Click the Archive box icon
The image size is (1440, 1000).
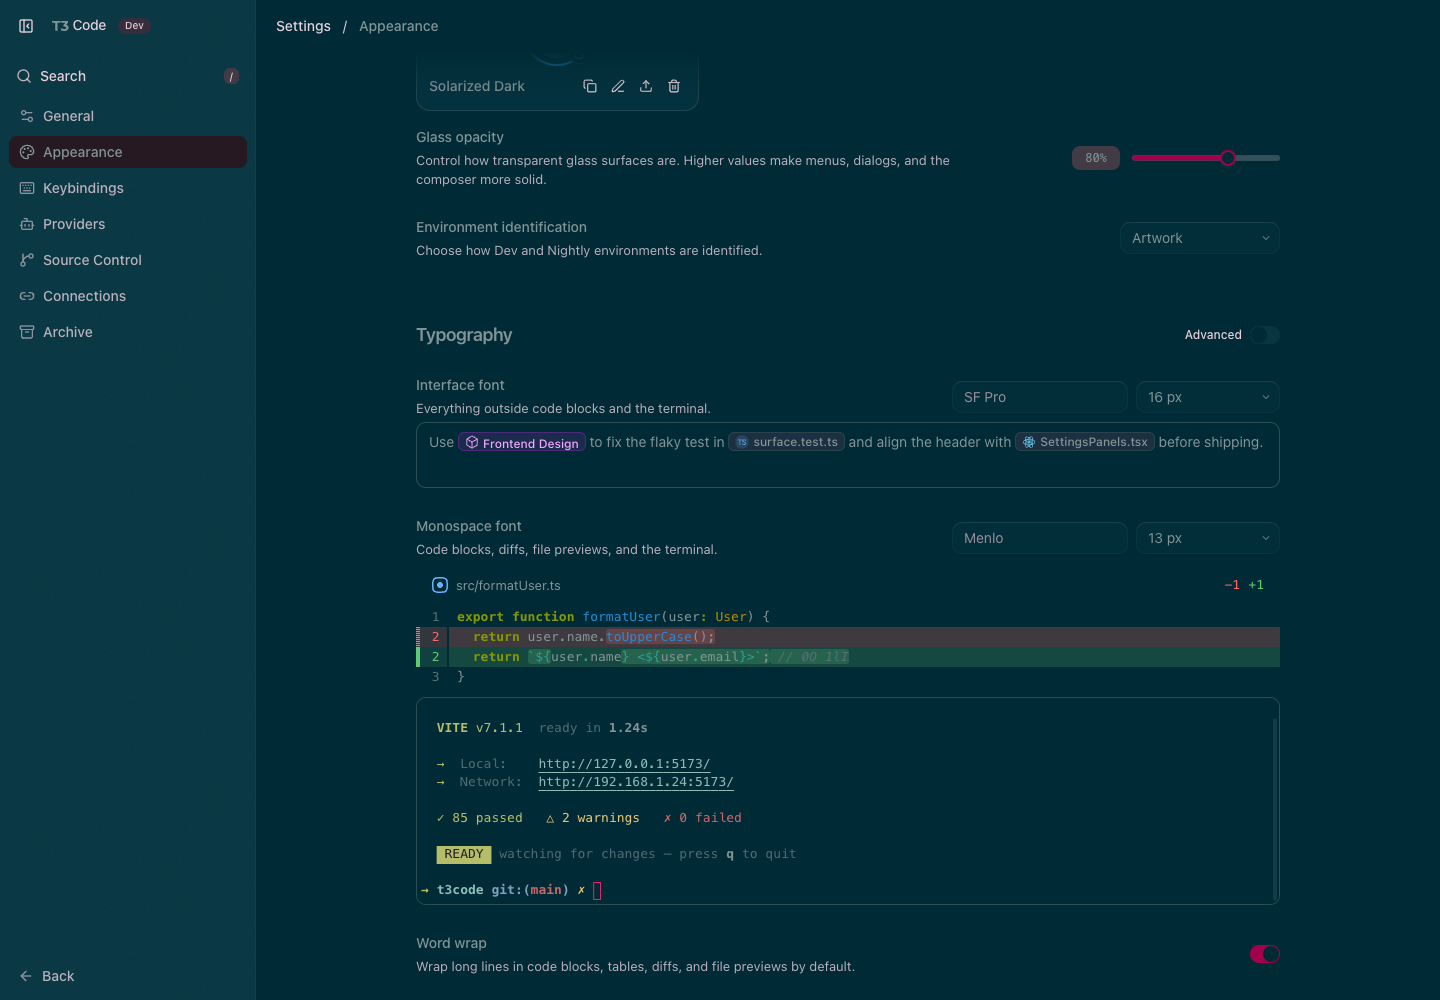point(27,332)
